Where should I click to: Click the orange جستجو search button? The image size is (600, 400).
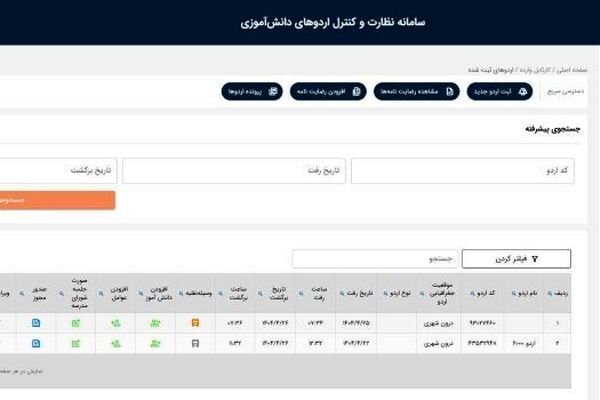coord(57,200)
